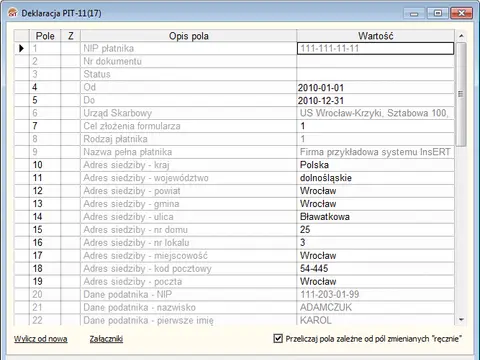The image size is (480, 360).
Task: Select the NIP płatnika value field 111-111-11-11
Action: click(375, 48)
